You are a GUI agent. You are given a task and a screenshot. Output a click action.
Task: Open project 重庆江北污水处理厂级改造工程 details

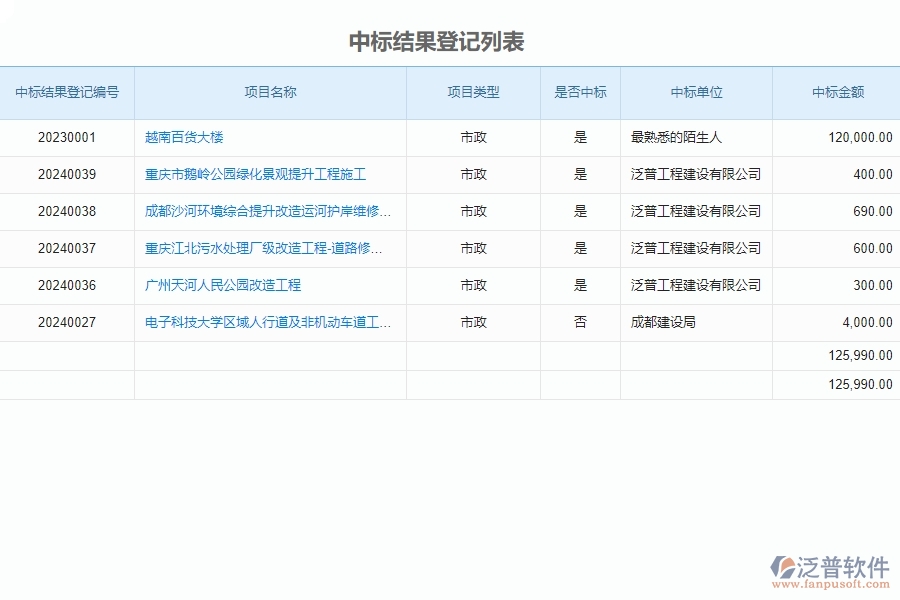coord(262,248)
